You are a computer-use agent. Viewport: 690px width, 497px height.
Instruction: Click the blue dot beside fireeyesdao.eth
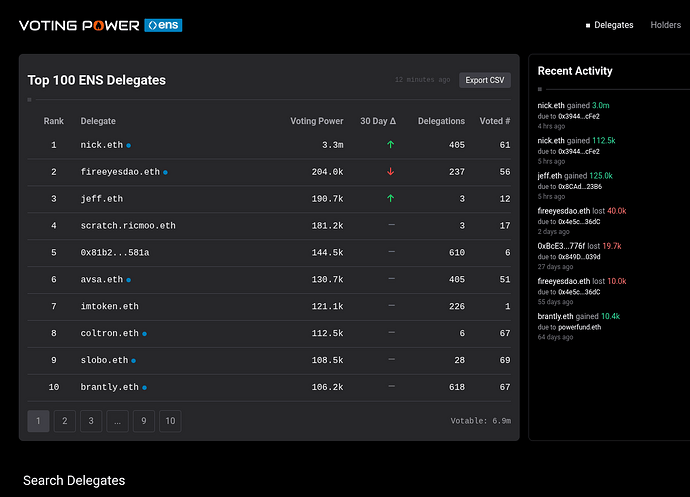(x=165, y=172)
